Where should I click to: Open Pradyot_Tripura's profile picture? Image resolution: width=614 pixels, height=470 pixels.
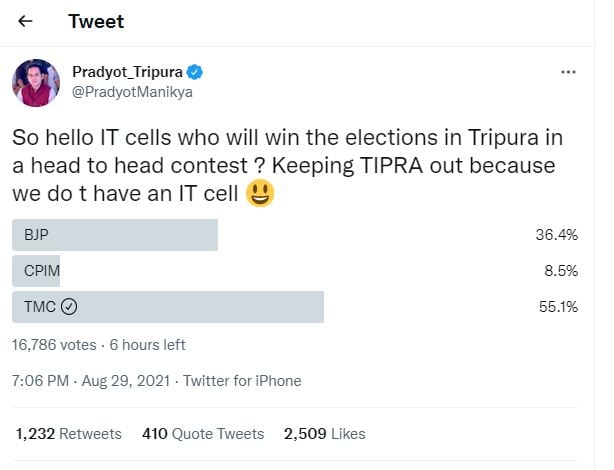tap(36, 83)
